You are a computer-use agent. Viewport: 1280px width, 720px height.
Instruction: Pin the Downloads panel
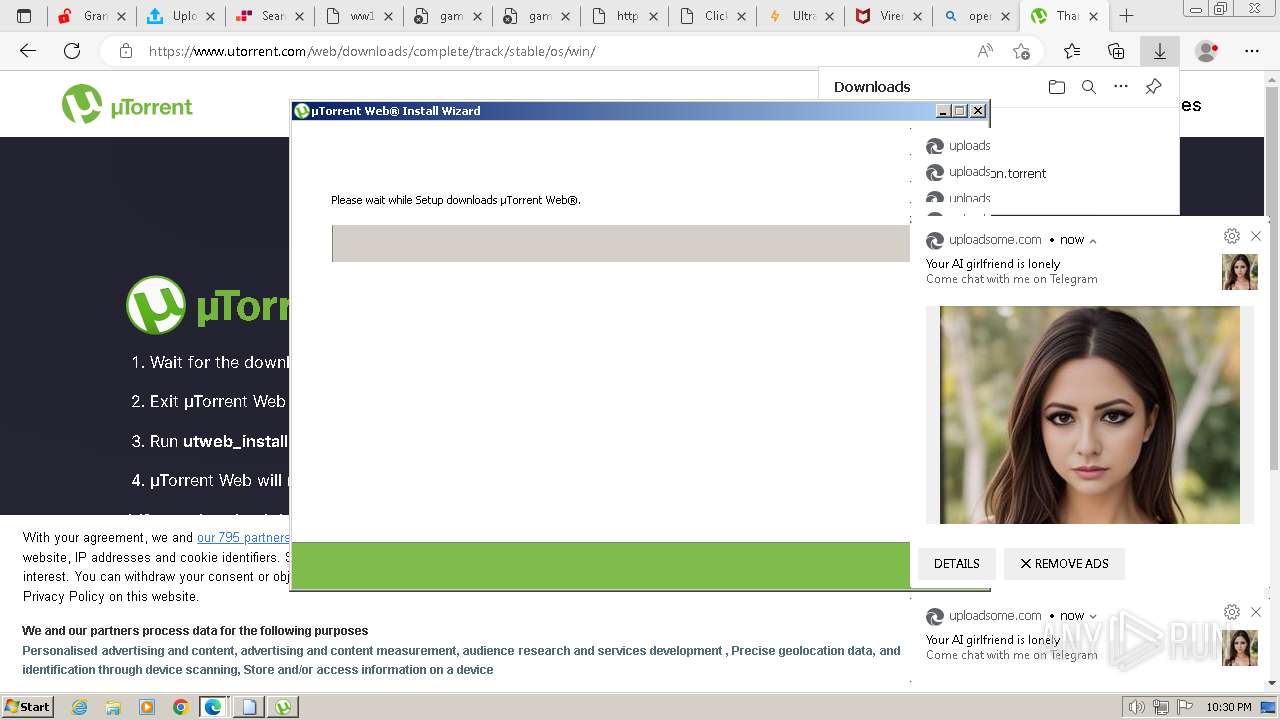pos(1153,87)
